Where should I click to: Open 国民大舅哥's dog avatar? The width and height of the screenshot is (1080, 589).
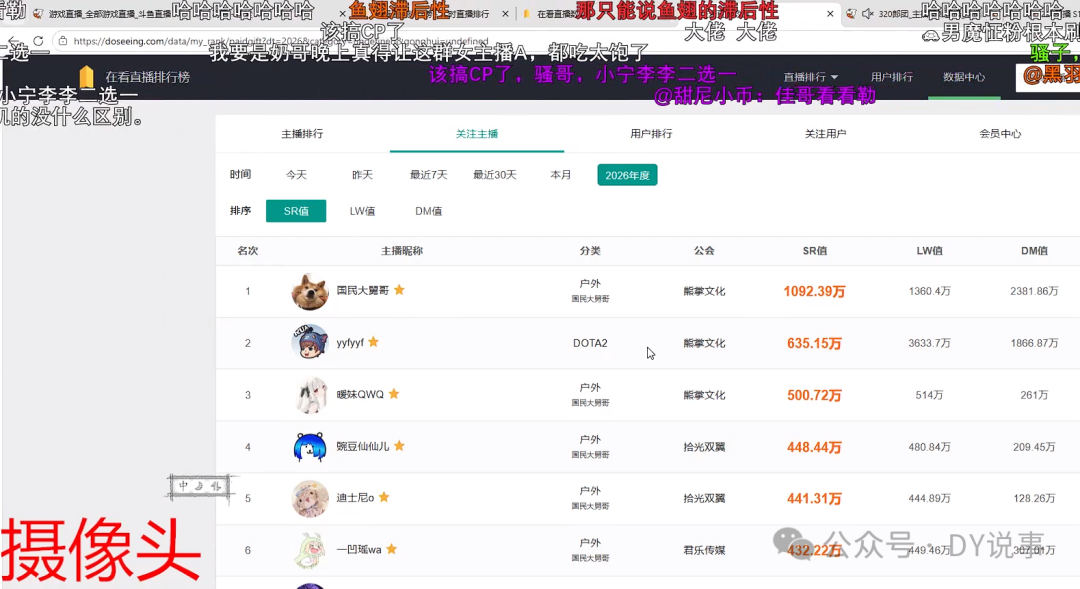(310, 291)
